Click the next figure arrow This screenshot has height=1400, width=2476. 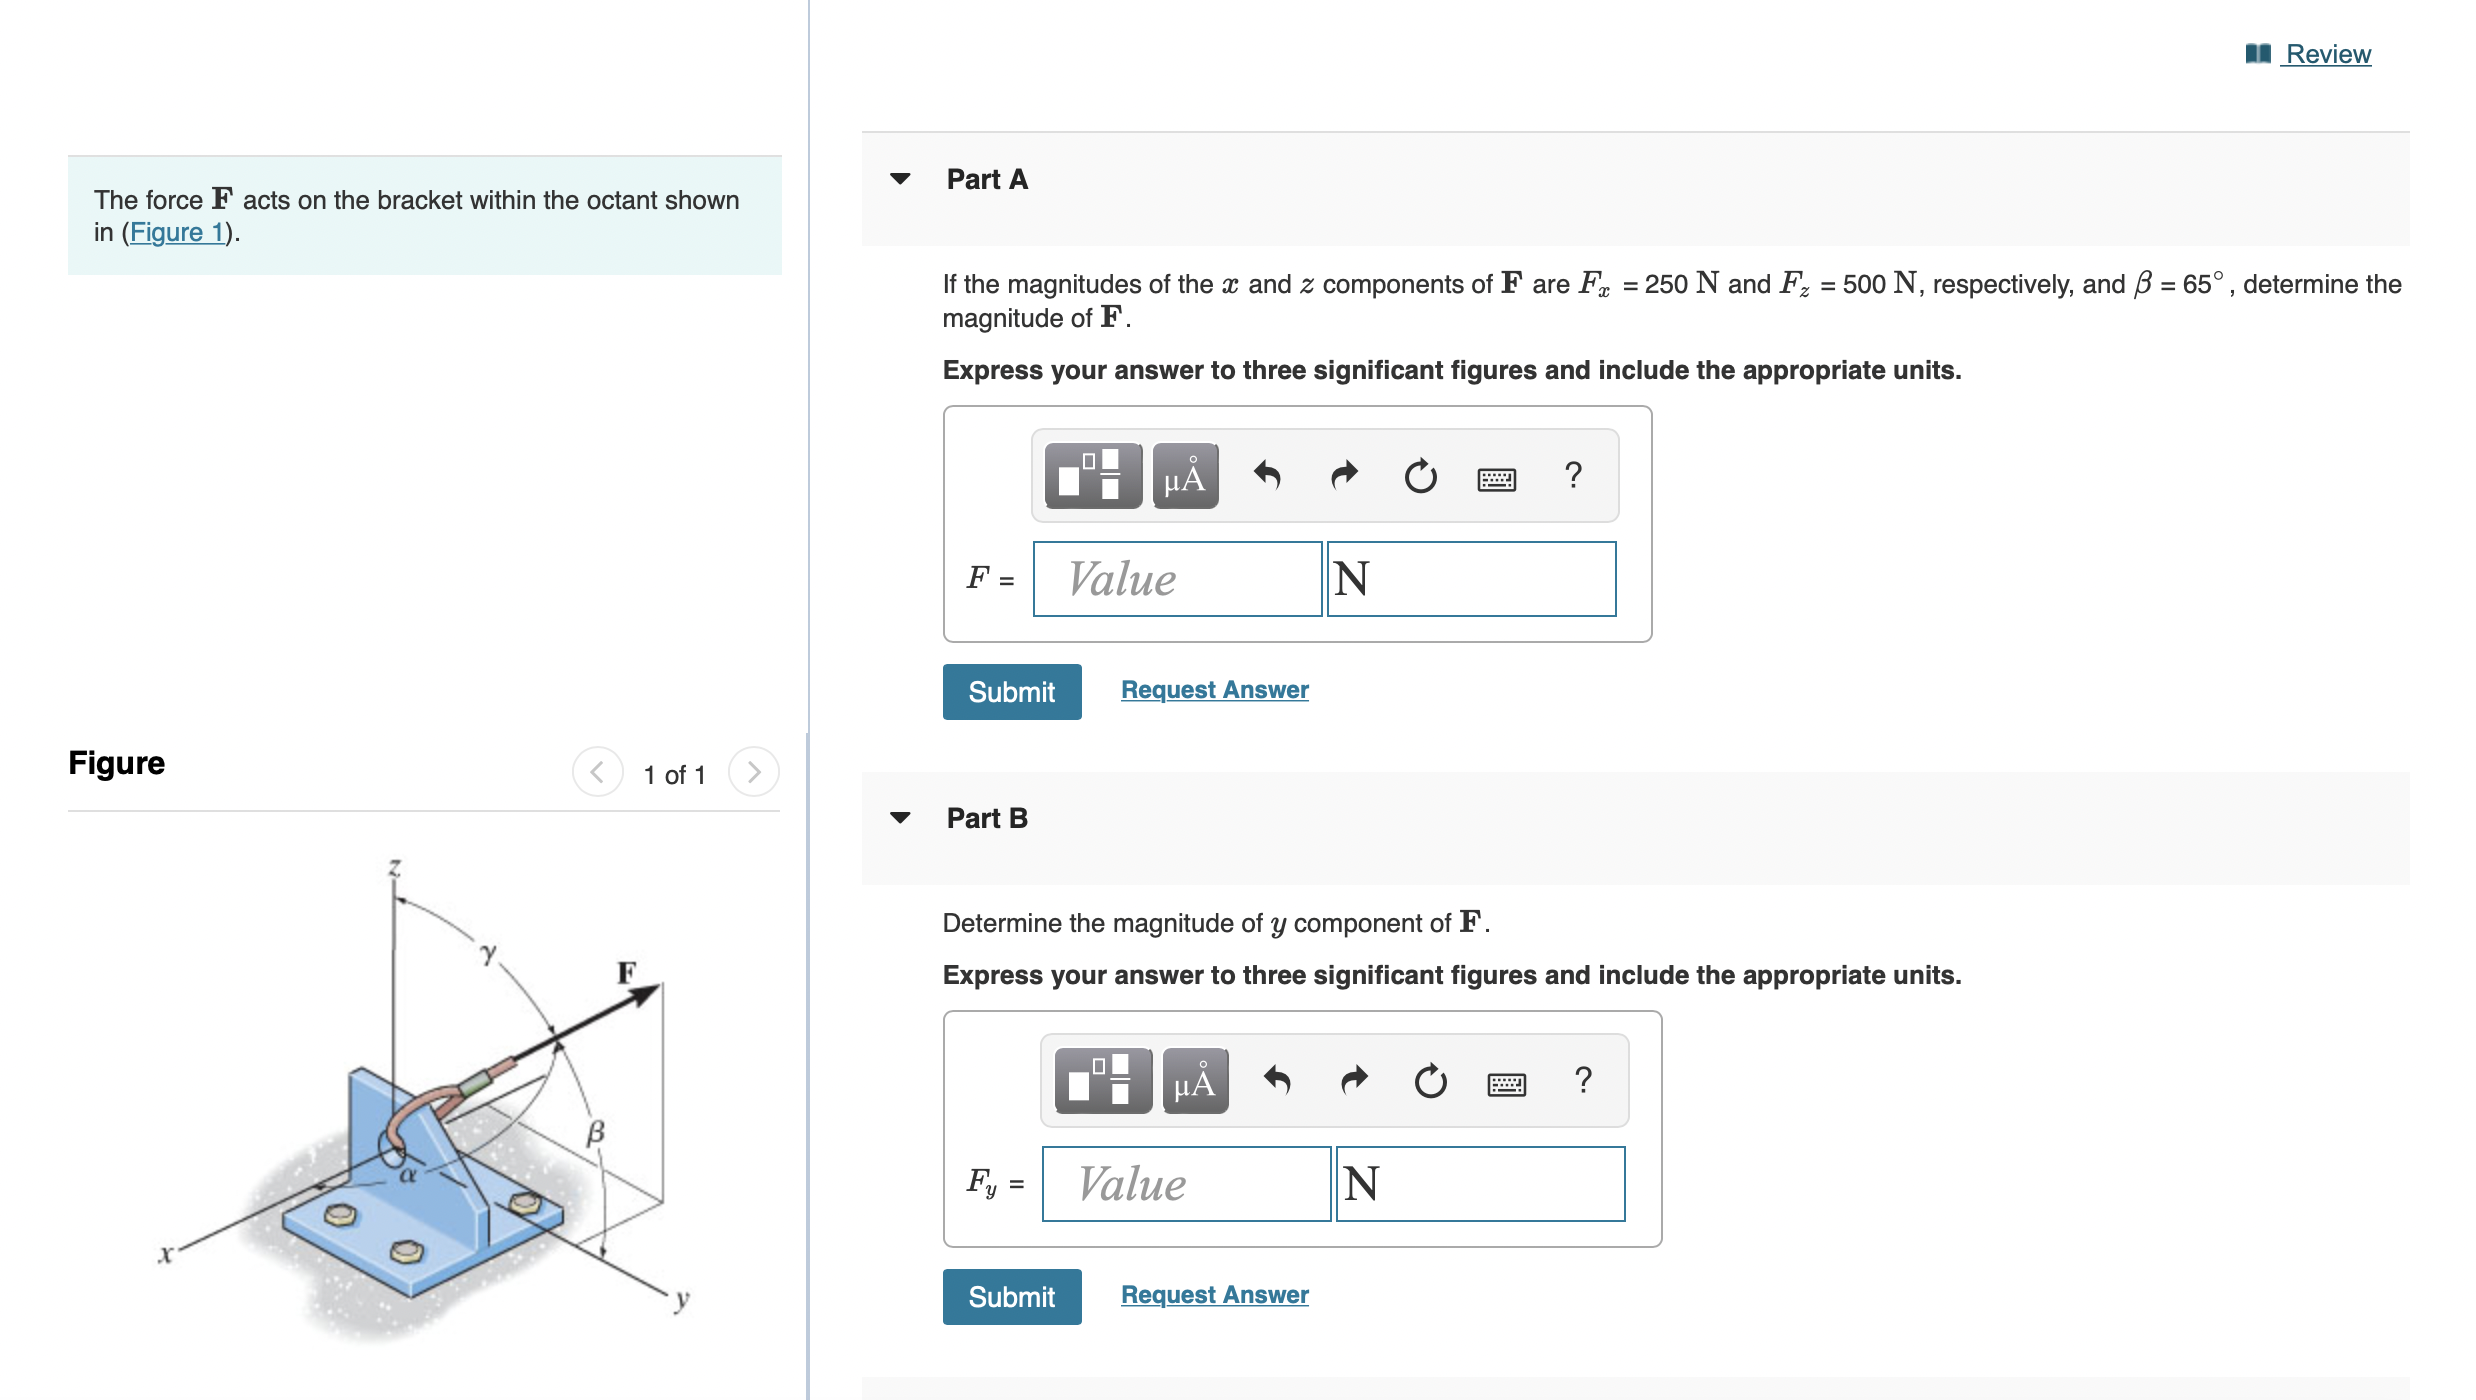[753, 771]
